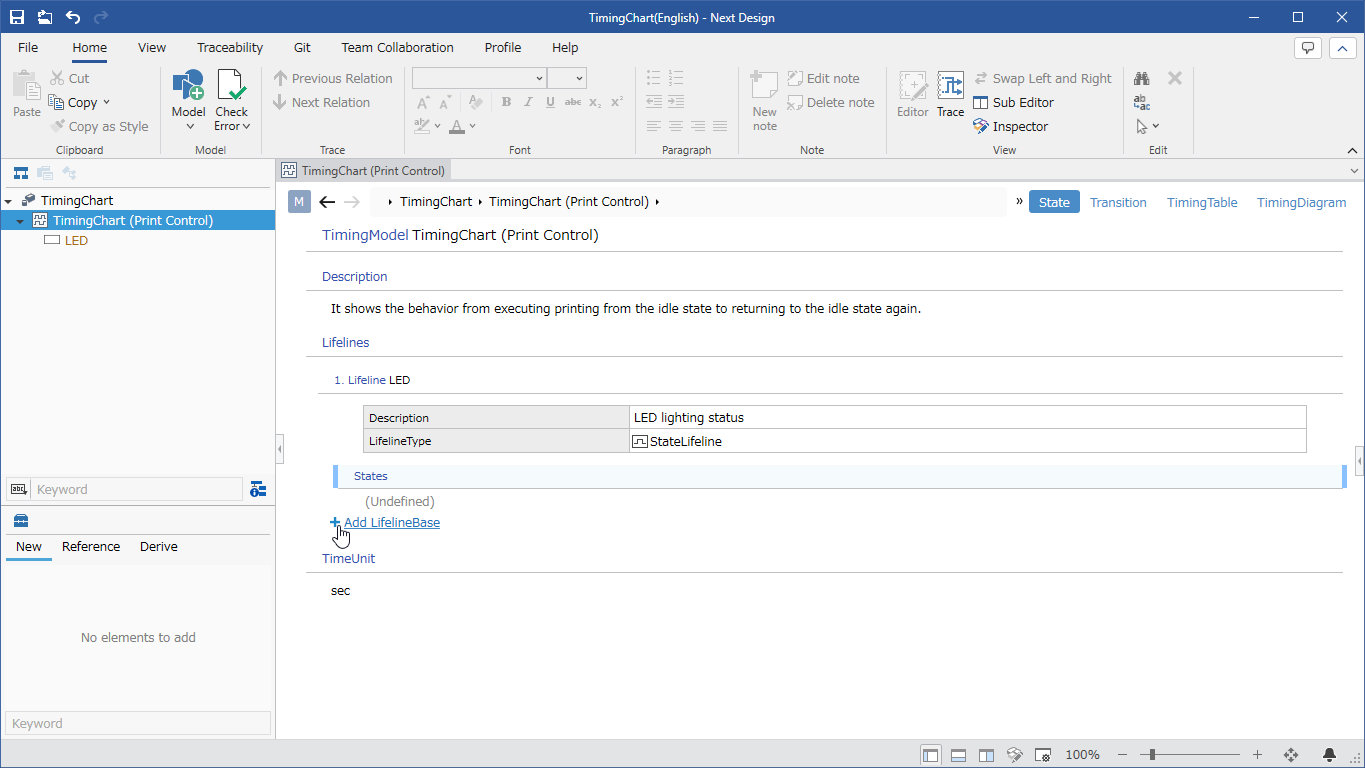This screenshot has height=768, width=1365.
Task: Switch to the TimingTable view link
Action: [x=1202, y=202]
